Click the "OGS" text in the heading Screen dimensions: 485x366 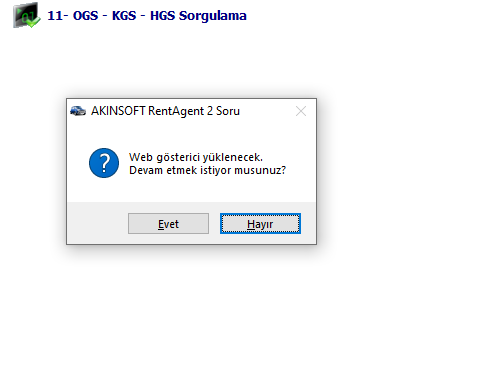86,16
